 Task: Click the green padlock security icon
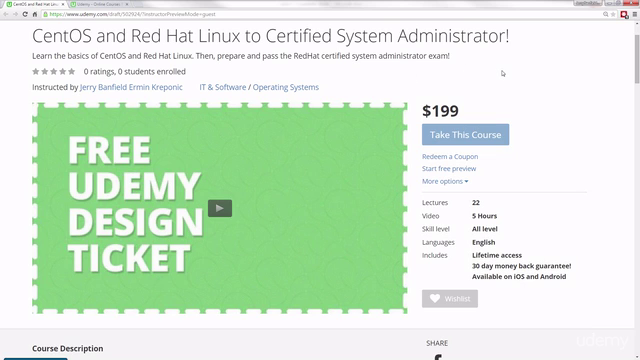click(45, 14)
